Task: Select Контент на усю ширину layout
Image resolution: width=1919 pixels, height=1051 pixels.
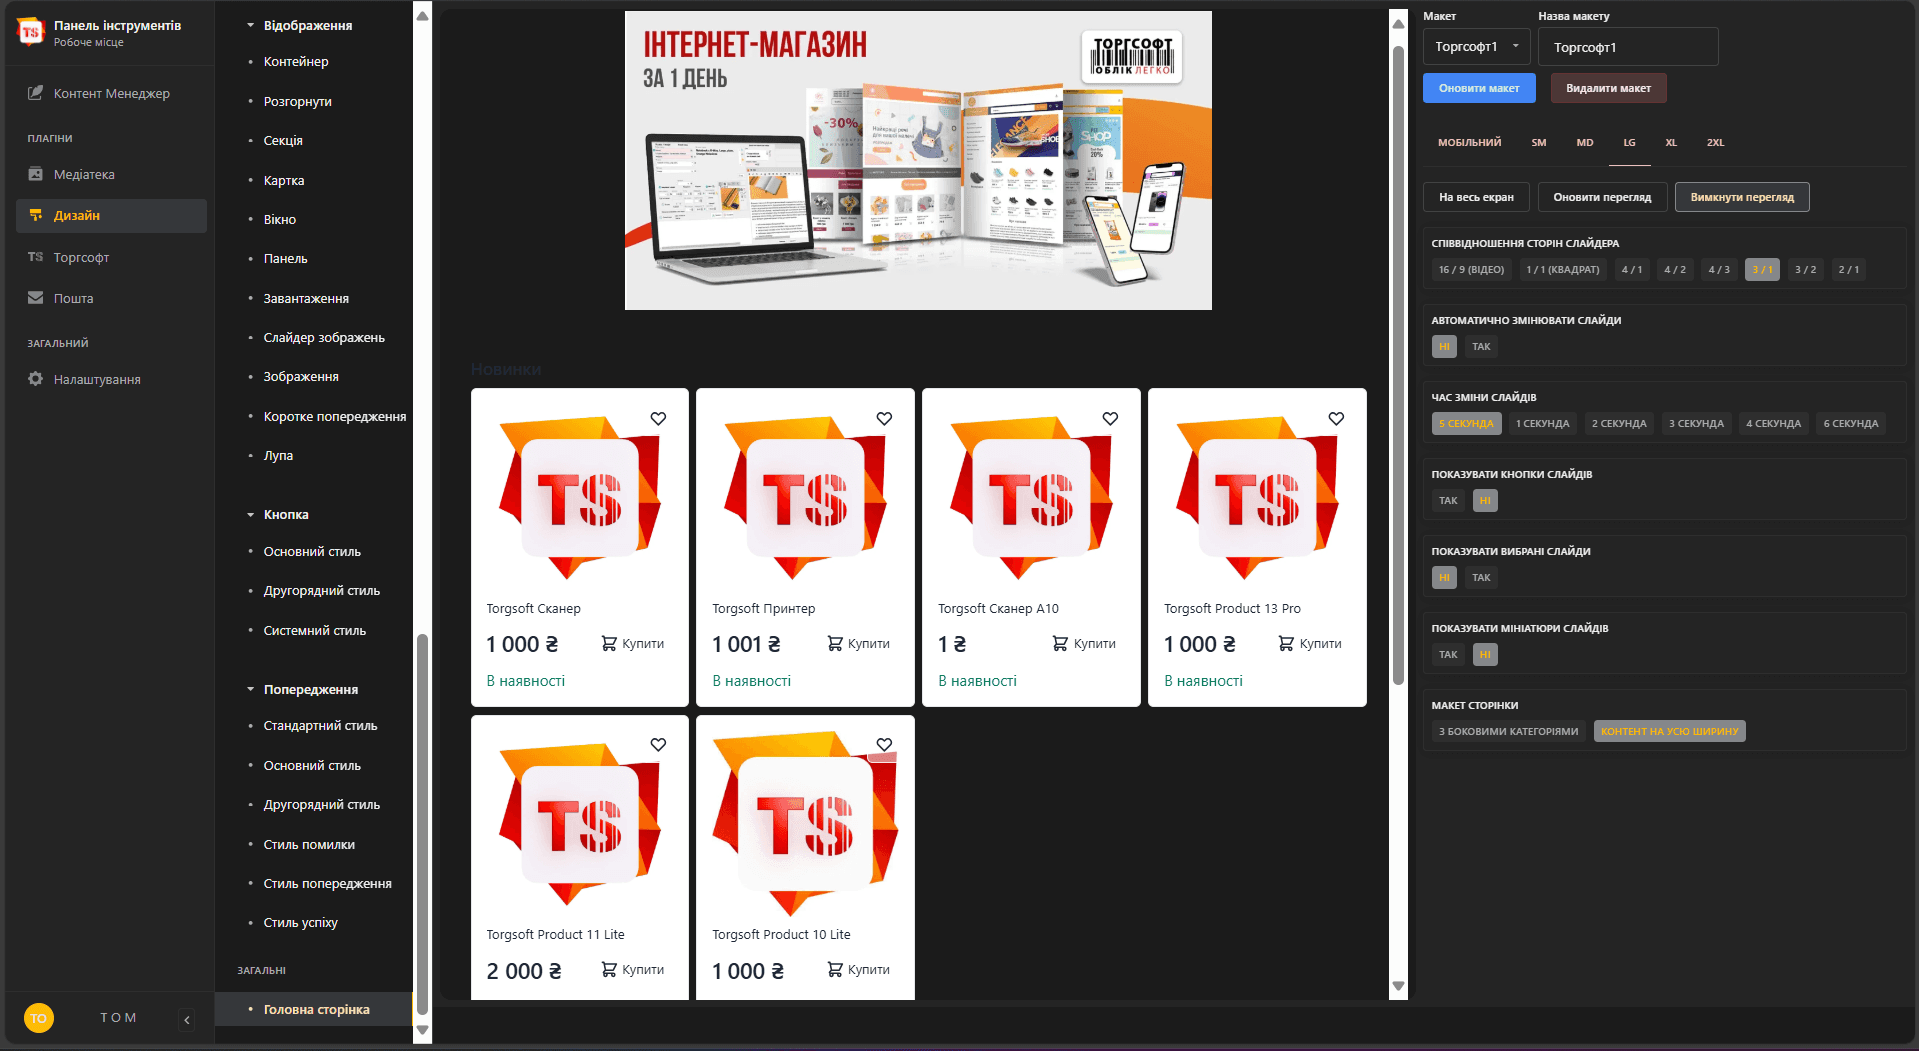Action: click(1669, 732)
